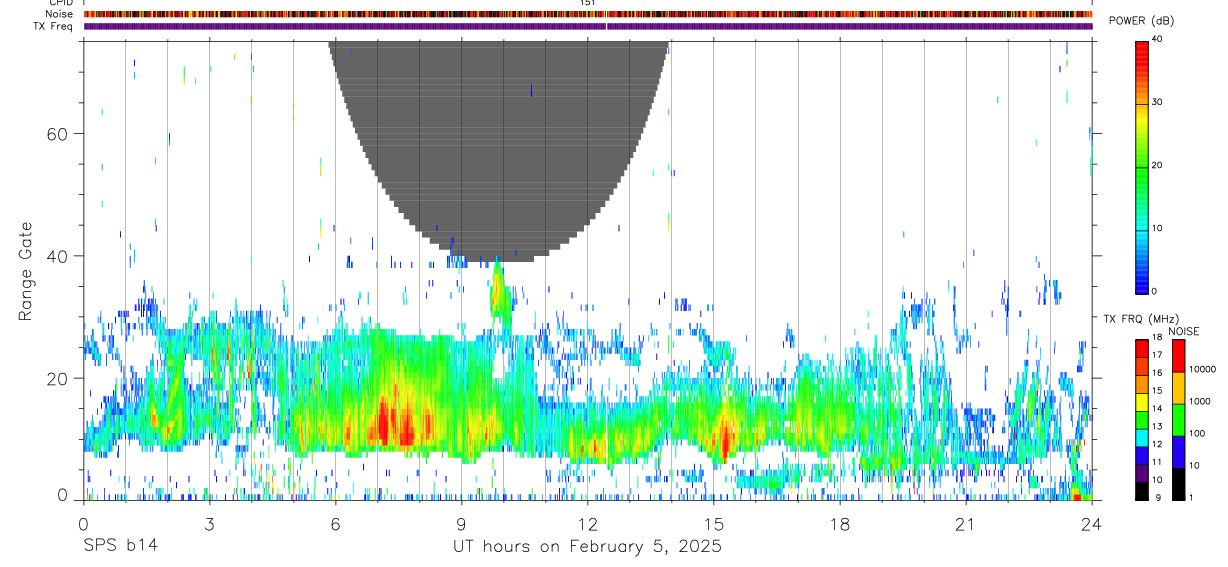The image size is (1228, 567).
Task: Pick the green NOISE swatch above 100
Action: pos(1178,420)
